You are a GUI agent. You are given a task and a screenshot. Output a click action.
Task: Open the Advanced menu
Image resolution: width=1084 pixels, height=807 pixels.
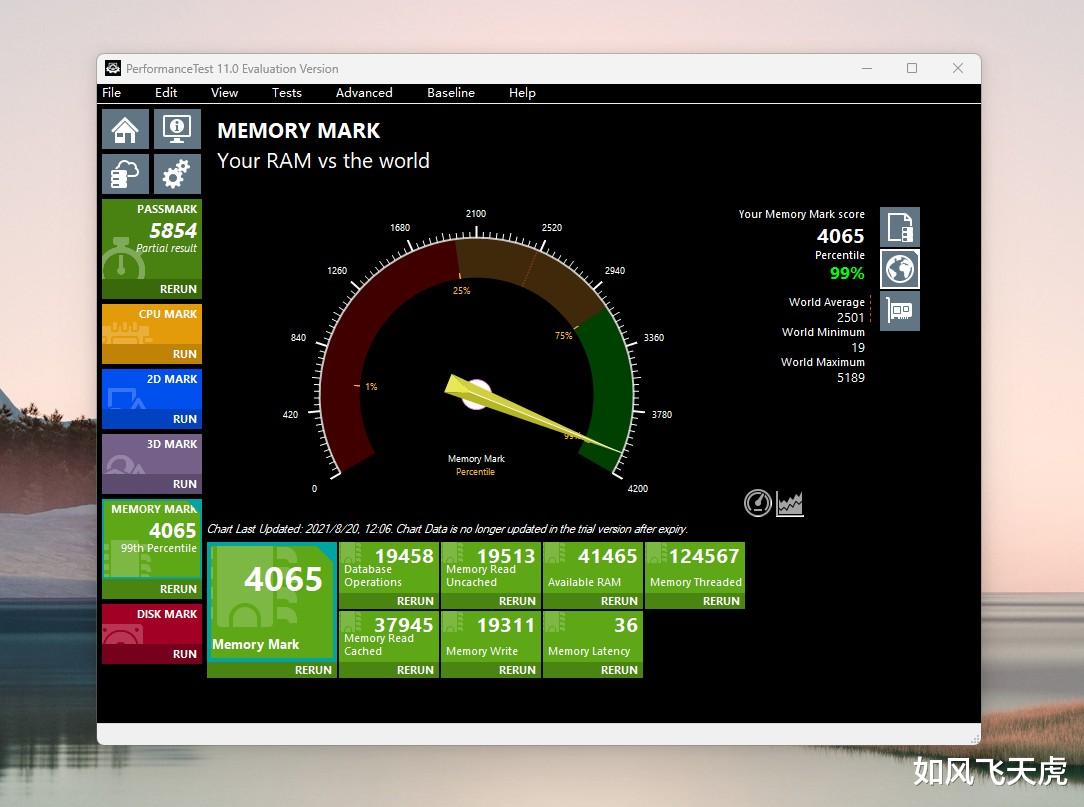coord(364,93)
